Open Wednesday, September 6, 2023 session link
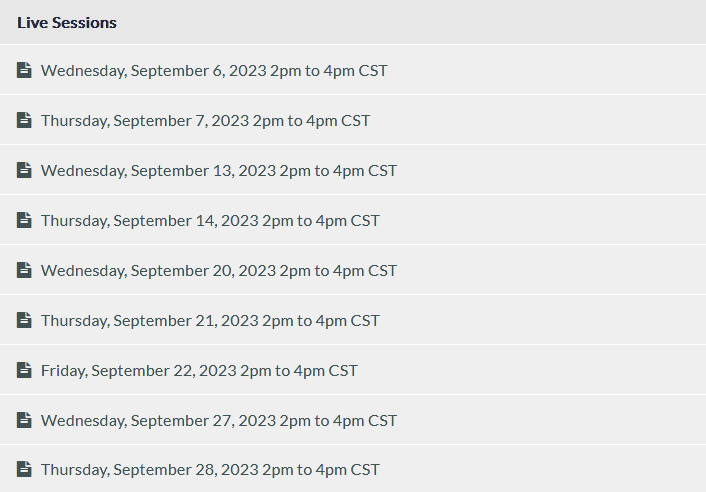The height and width of the screenshot is (492, 706). pyautogui.click(x=214, y=70)
